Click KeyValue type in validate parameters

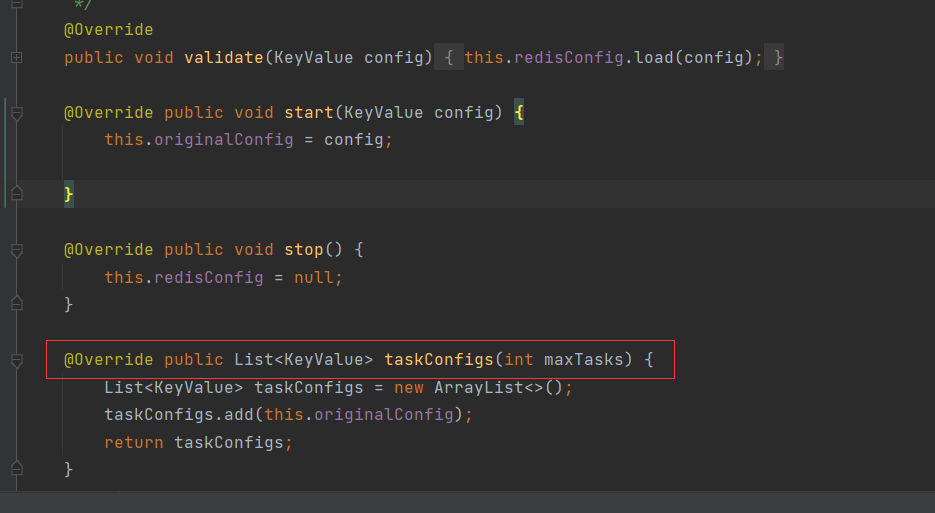(x=314, y=58)
